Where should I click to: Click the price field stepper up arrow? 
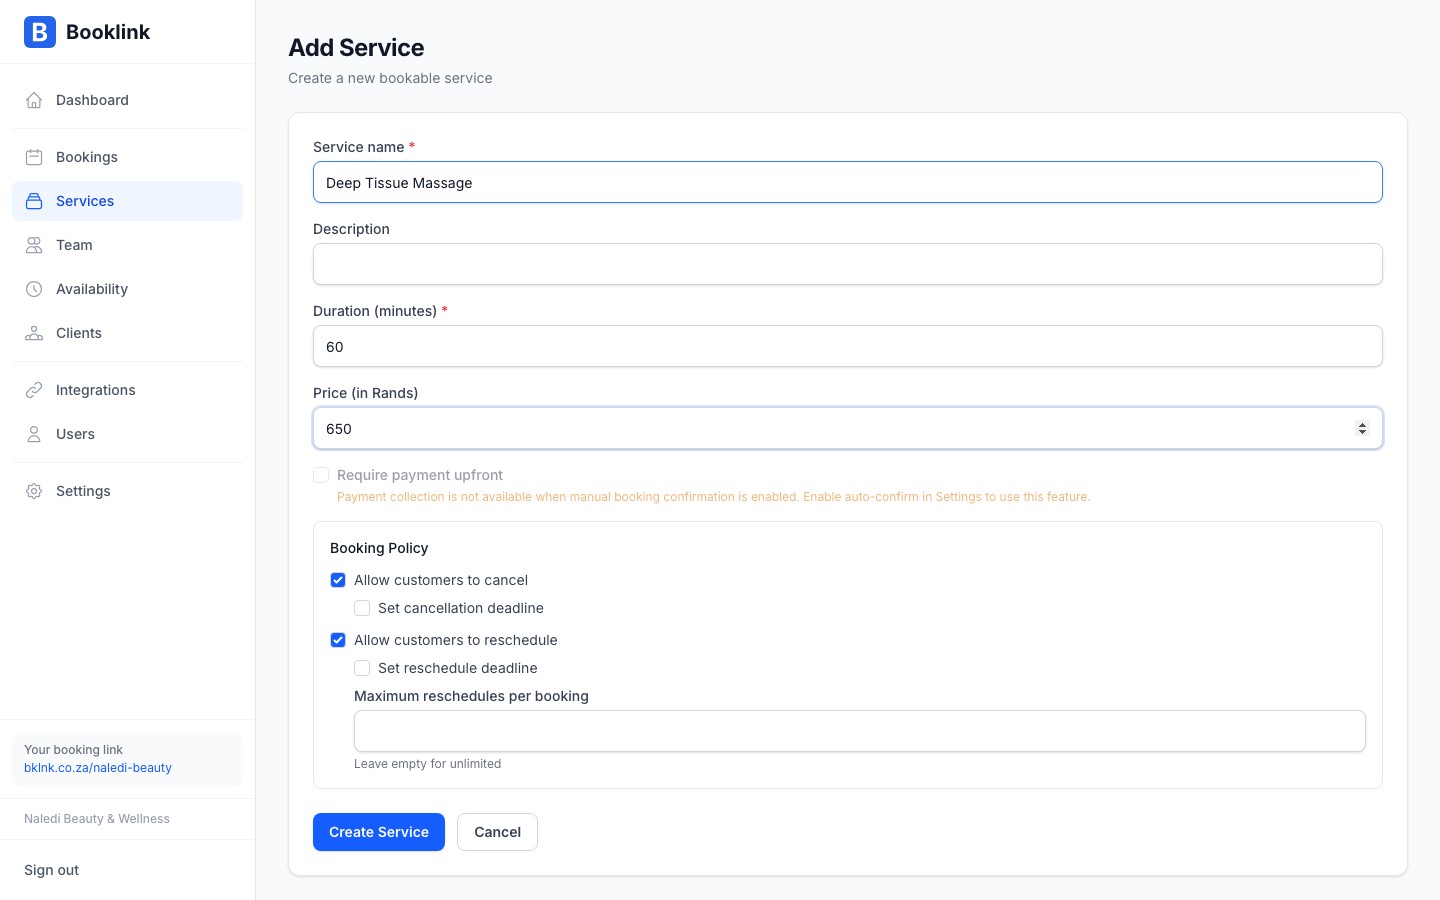point(1363,423)
